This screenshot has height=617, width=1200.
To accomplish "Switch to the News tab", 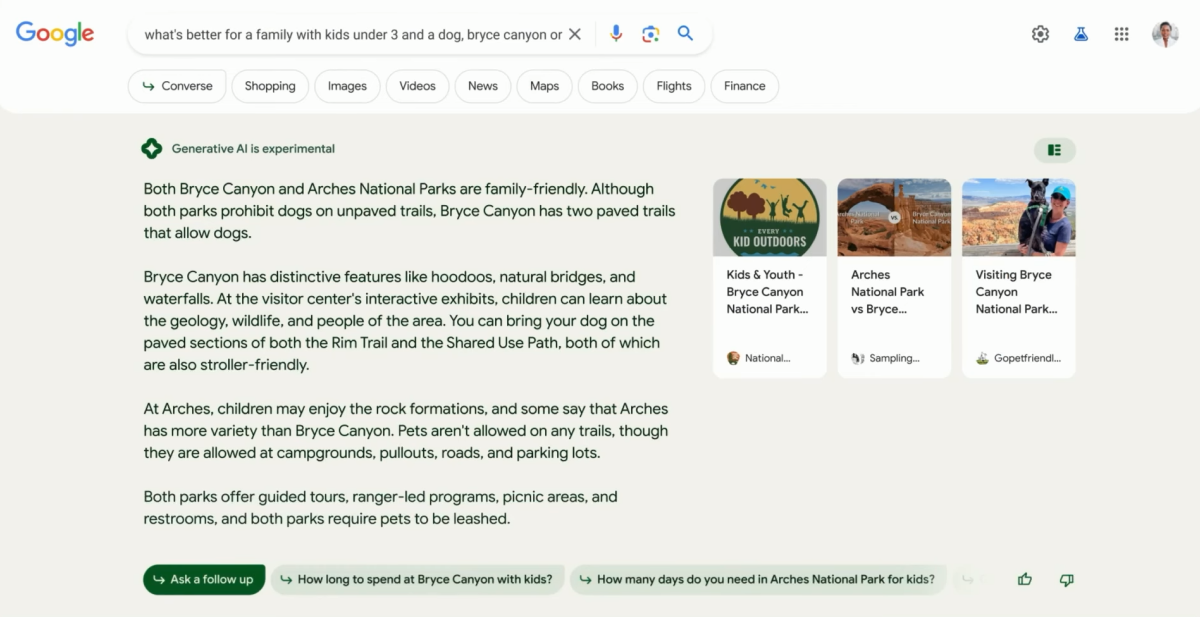I will (483, 86).
